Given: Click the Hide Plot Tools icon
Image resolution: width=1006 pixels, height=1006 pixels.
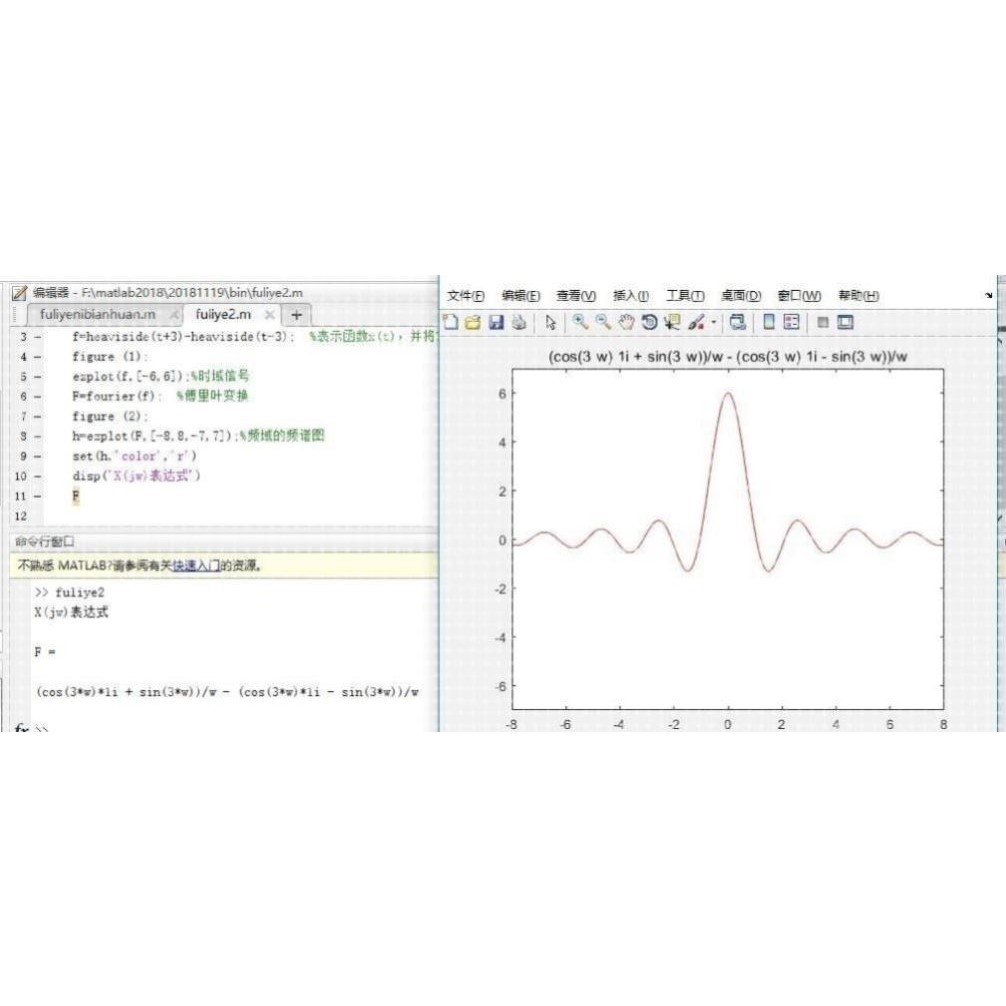Looking at the screenshot, I should tap(823, 322).
